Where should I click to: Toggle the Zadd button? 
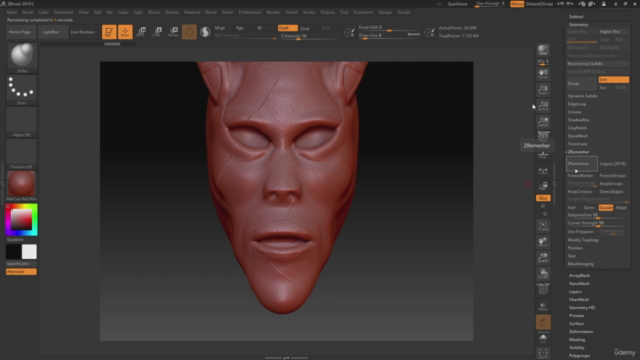pos(287,28)
